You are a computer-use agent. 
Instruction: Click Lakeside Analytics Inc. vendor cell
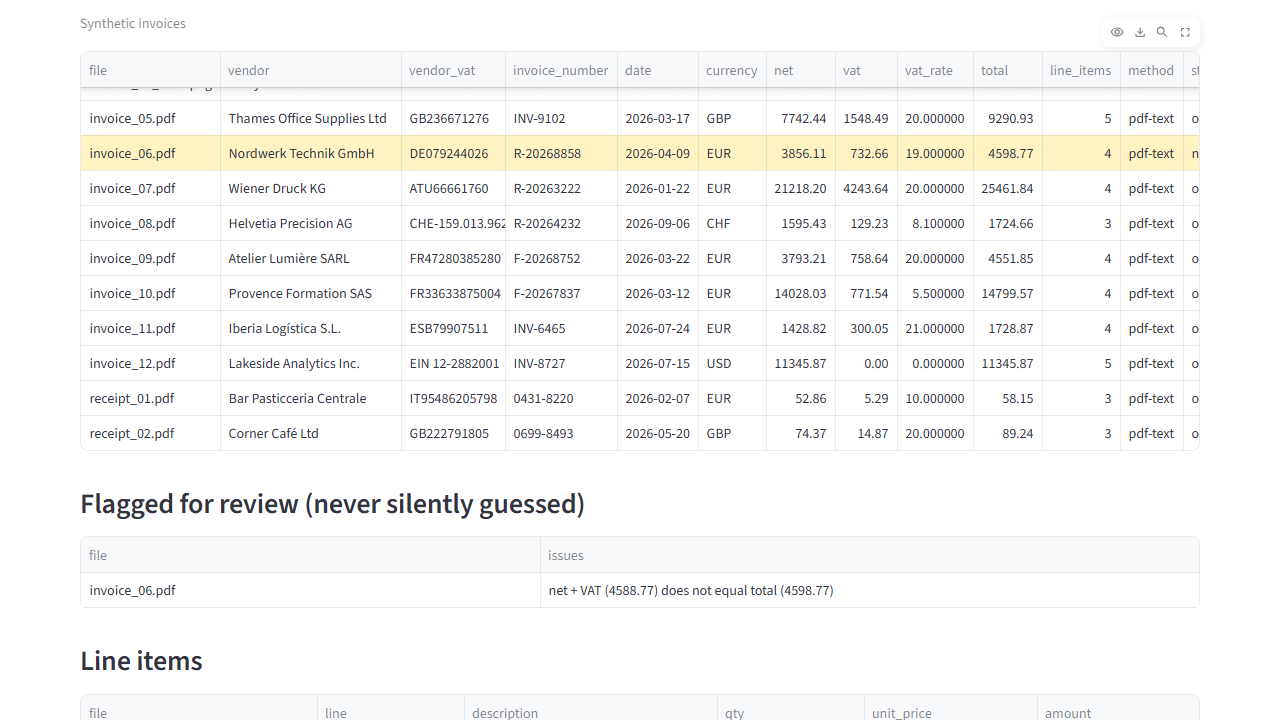311,363
